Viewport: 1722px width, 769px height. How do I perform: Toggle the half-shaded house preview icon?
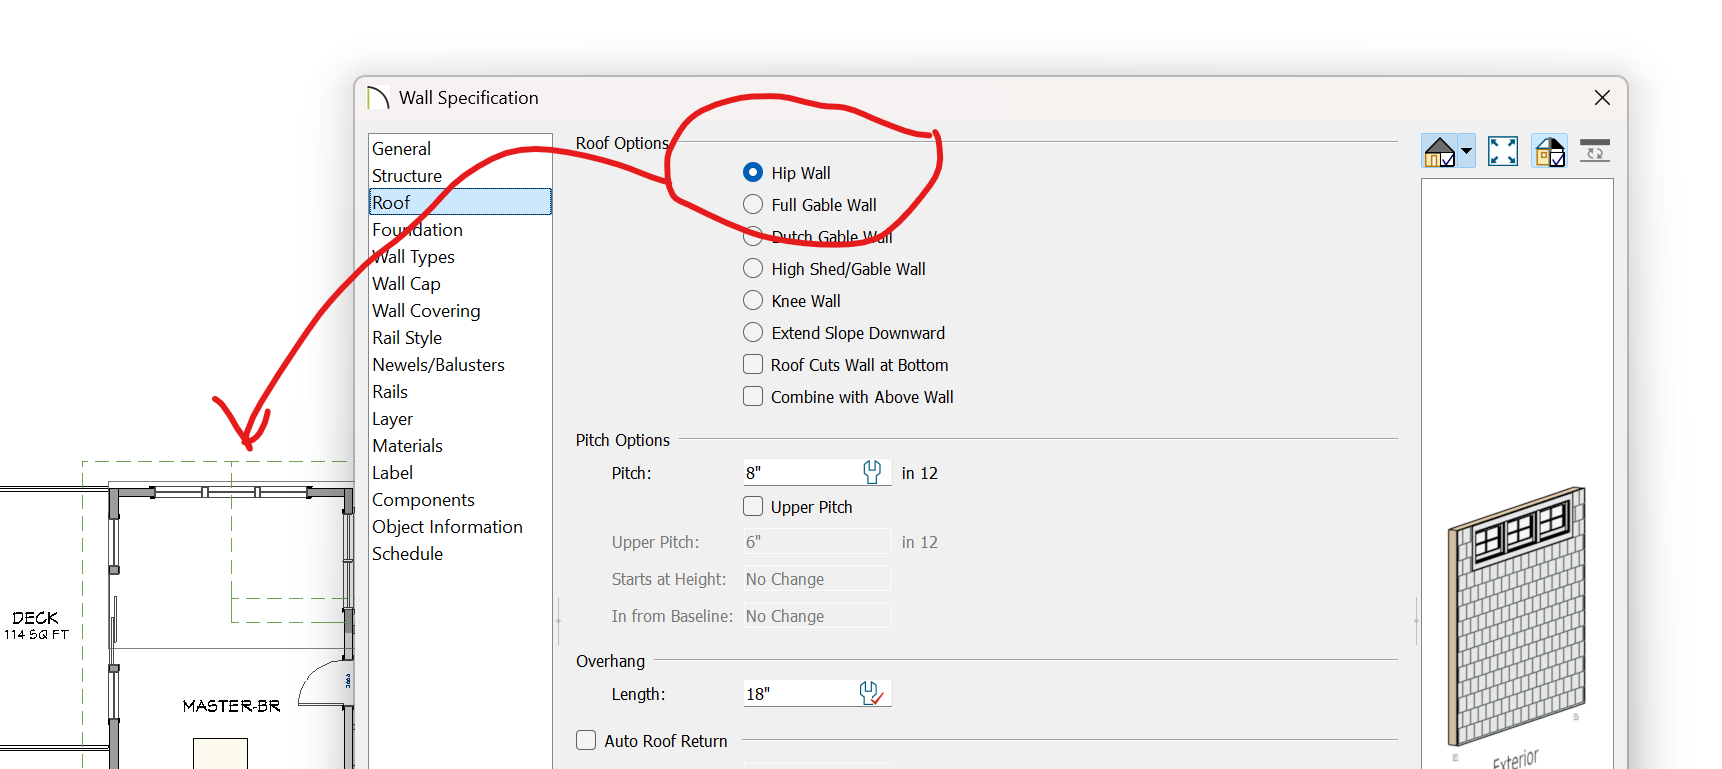pos(1549,152)
